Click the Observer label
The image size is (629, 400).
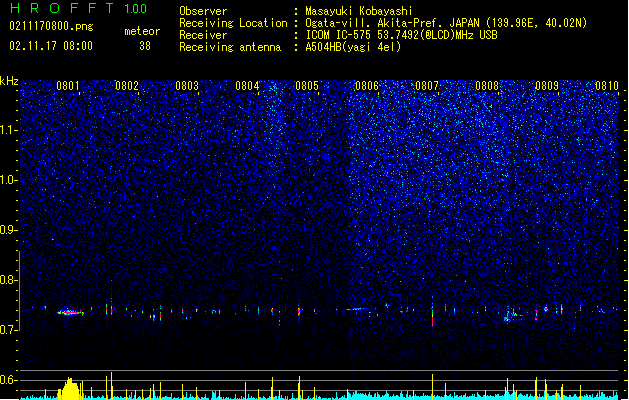[x=203, y=11]
